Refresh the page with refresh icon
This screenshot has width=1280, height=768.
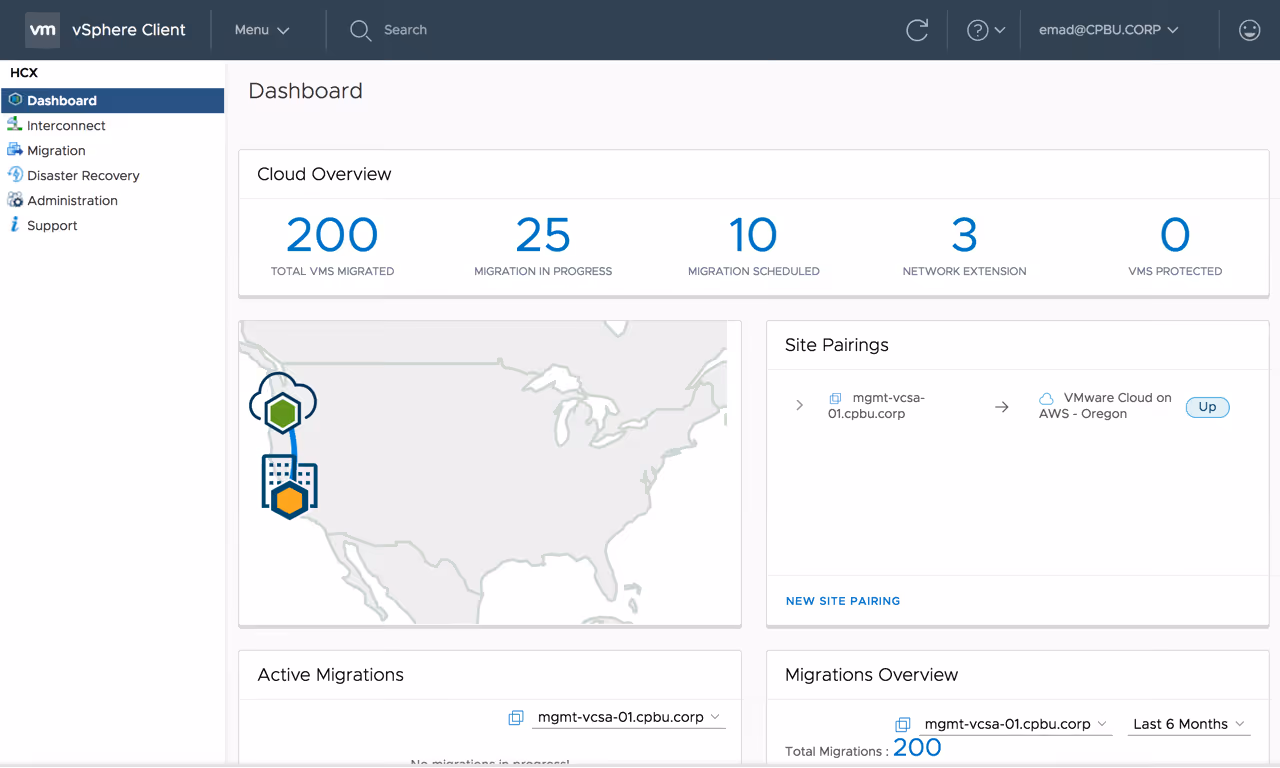[x=917, y=30]
